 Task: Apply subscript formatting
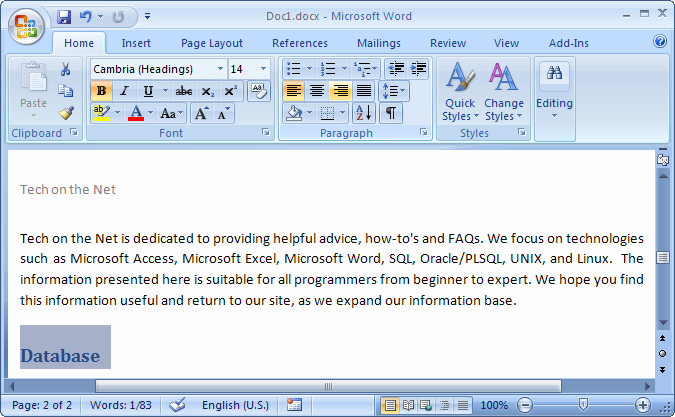[207, 91]
